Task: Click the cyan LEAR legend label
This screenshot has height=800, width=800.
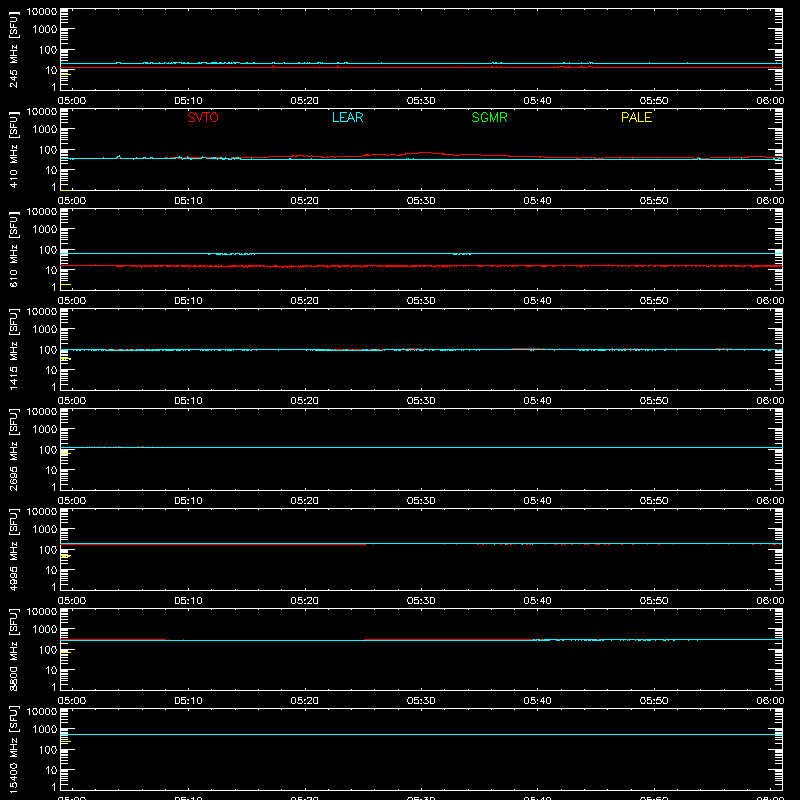Action: coord(347,117)
